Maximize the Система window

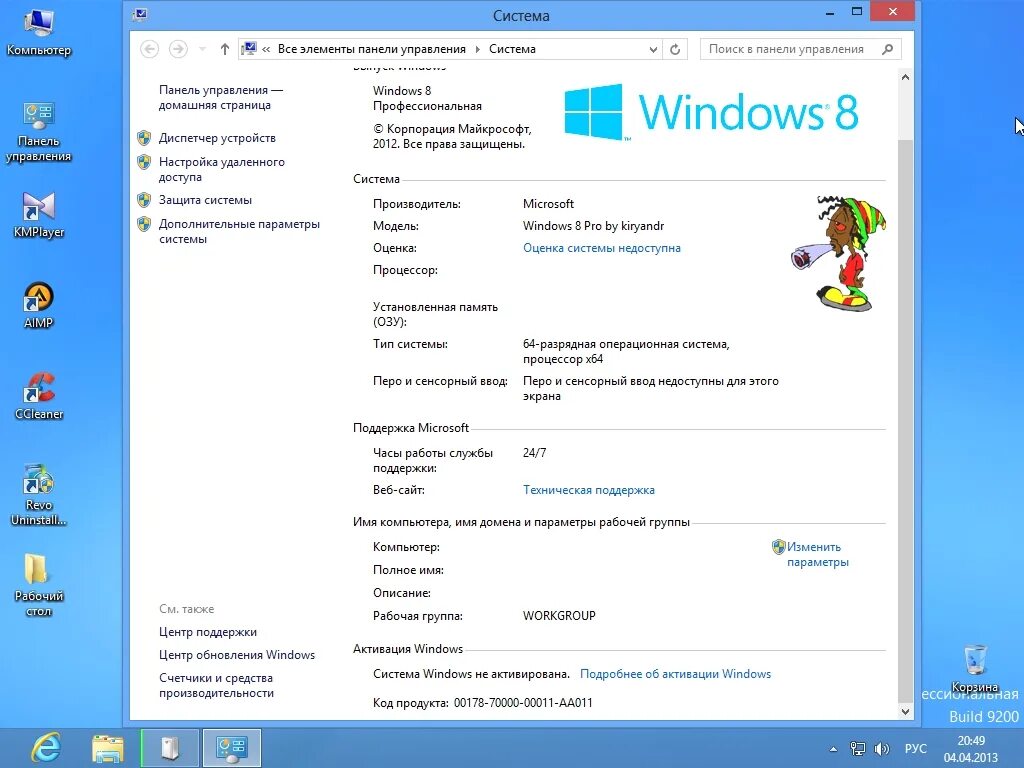pos(857,12)
